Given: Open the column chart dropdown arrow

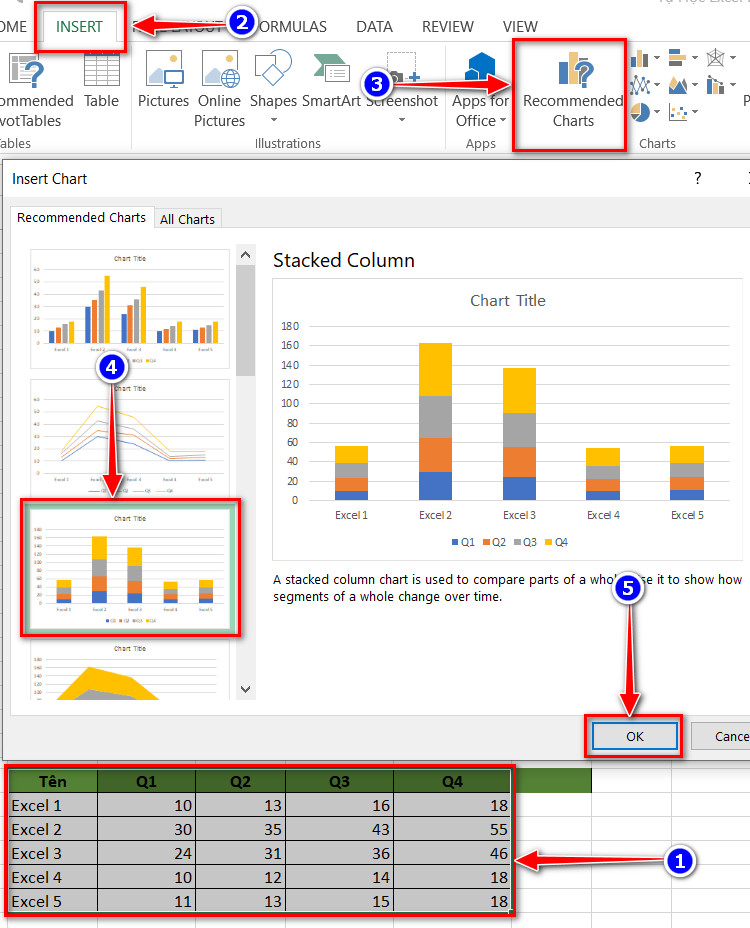Looking at the screenshot, I should click(x=656, y=58).
